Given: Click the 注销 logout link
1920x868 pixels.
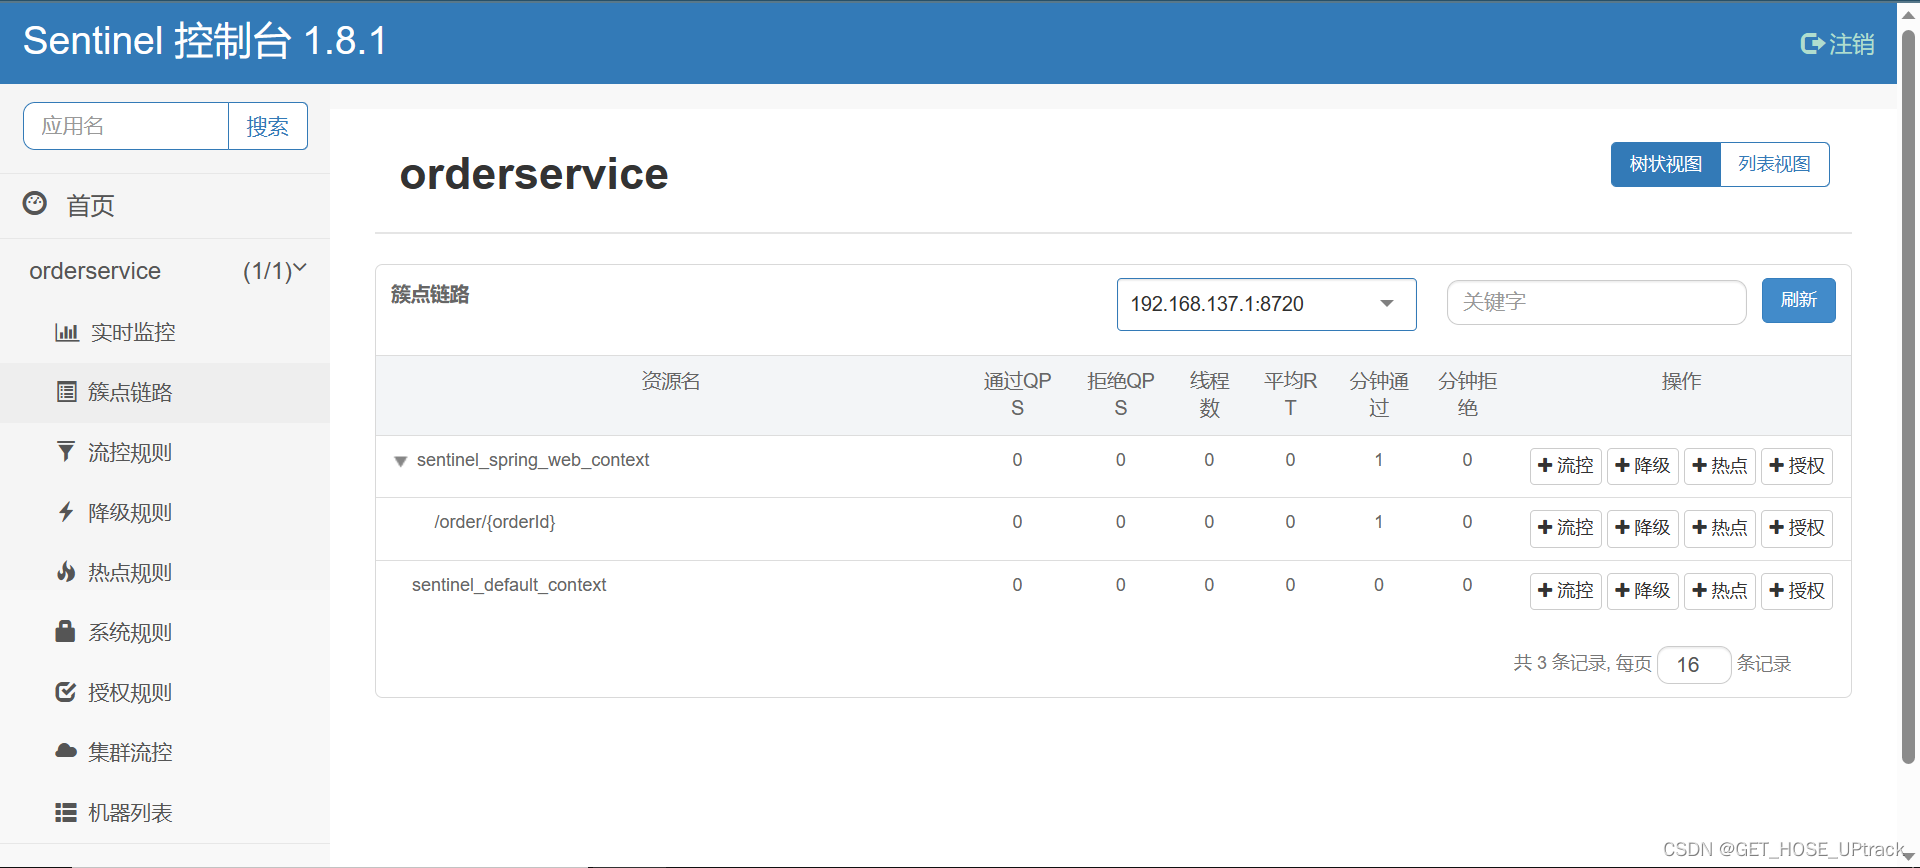Looking at the screenshot, I should pos(1837,44).
